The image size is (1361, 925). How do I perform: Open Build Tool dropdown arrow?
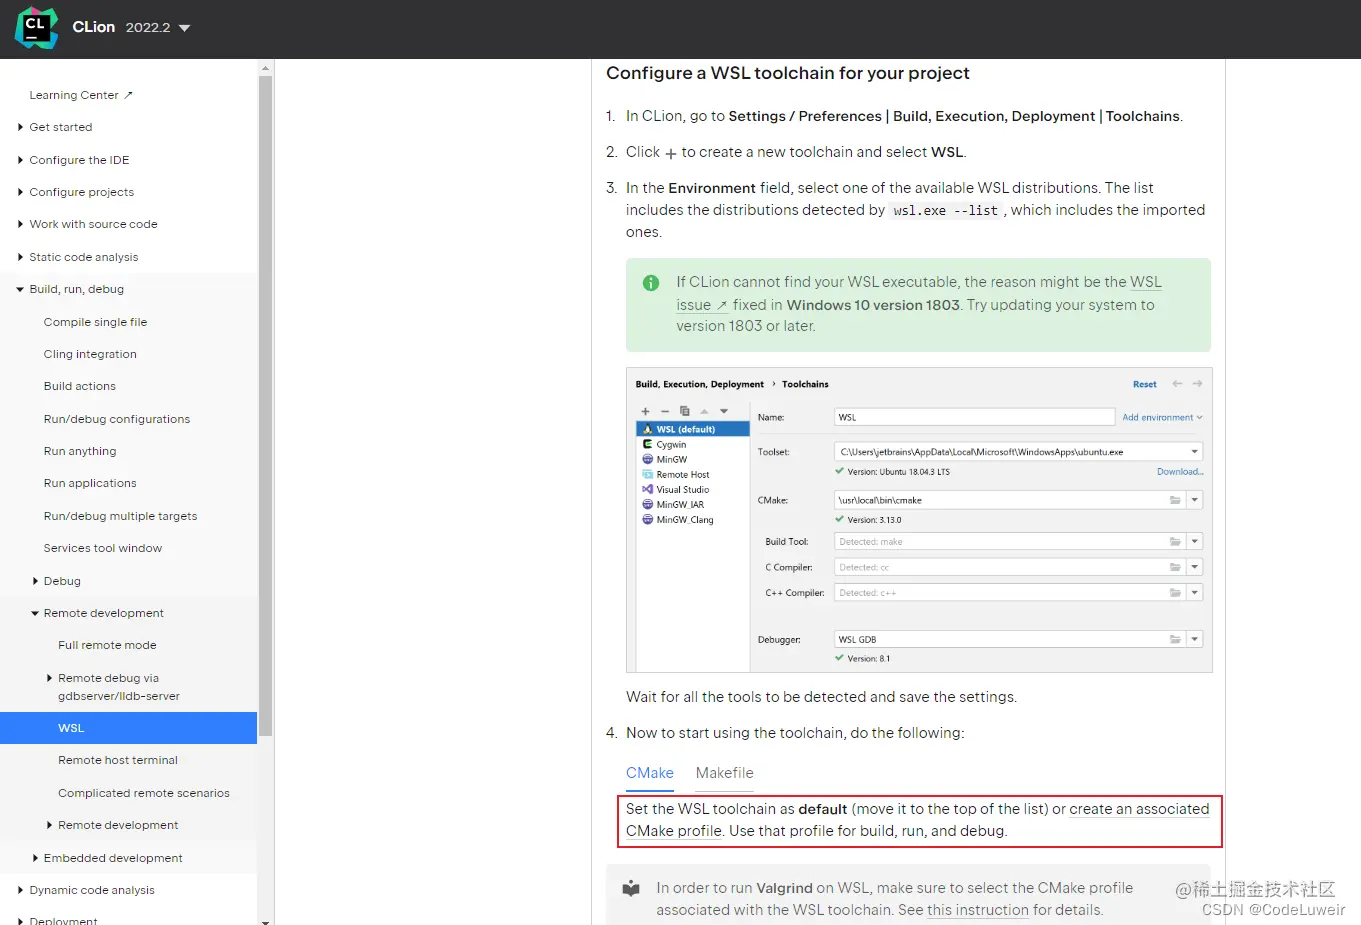(x=1194, y=541)
